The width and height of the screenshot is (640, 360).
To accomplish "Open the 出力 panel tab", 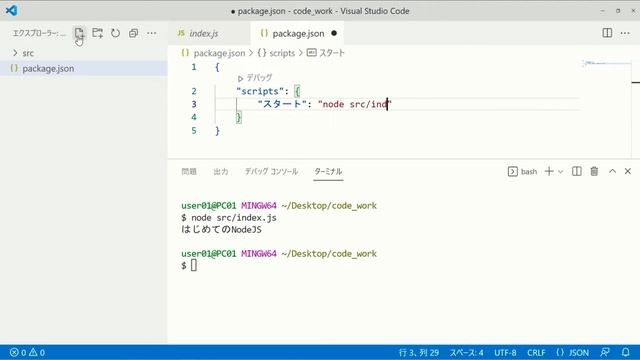I will point(221,171).
